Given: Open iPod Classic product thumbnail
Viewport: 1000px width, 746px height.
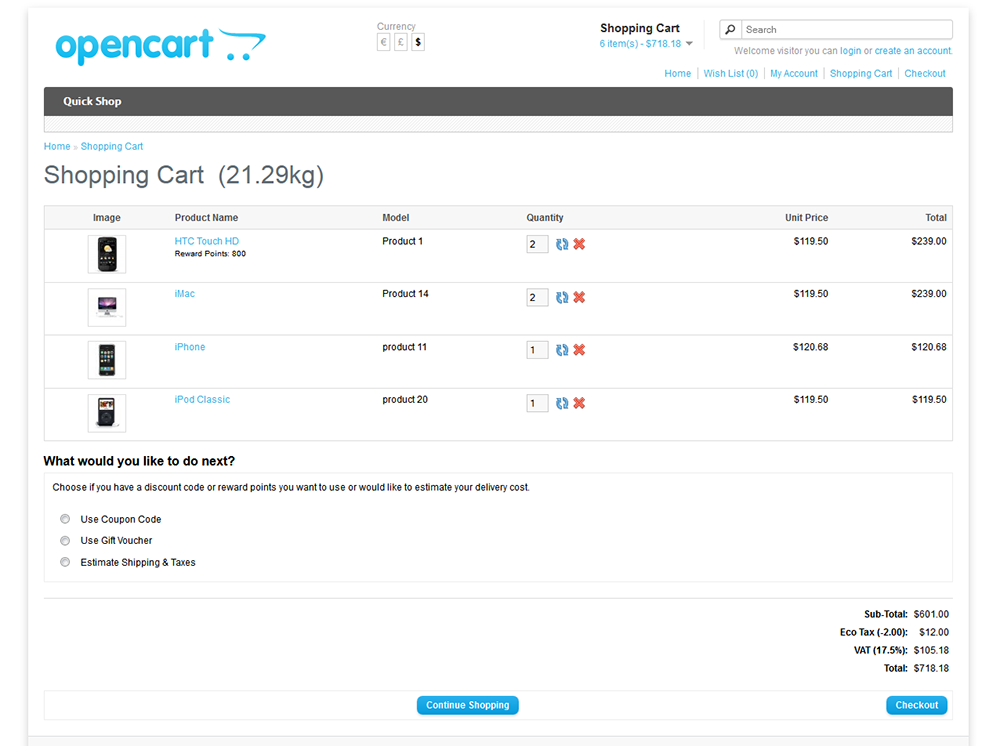Looking at the screenshot, I should (107, 413).
